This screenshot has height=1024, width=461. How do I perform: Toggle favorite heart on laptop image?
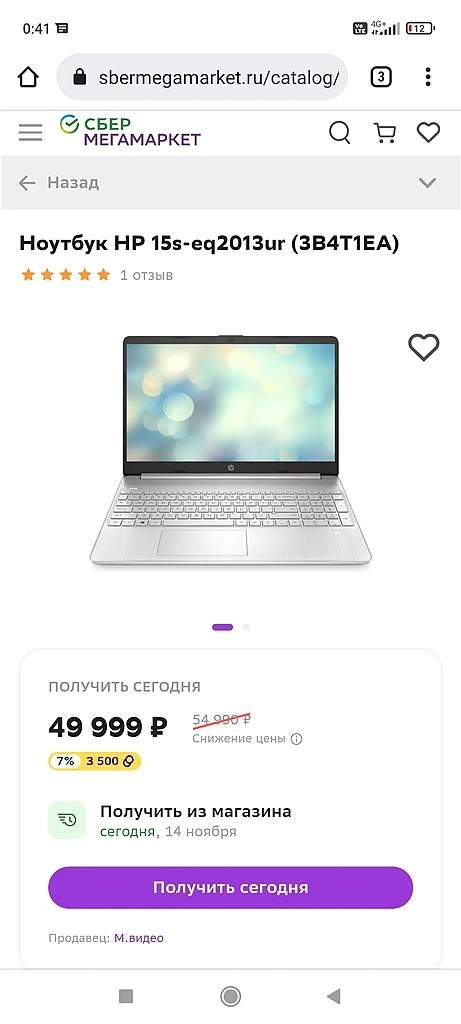(424, 347)
